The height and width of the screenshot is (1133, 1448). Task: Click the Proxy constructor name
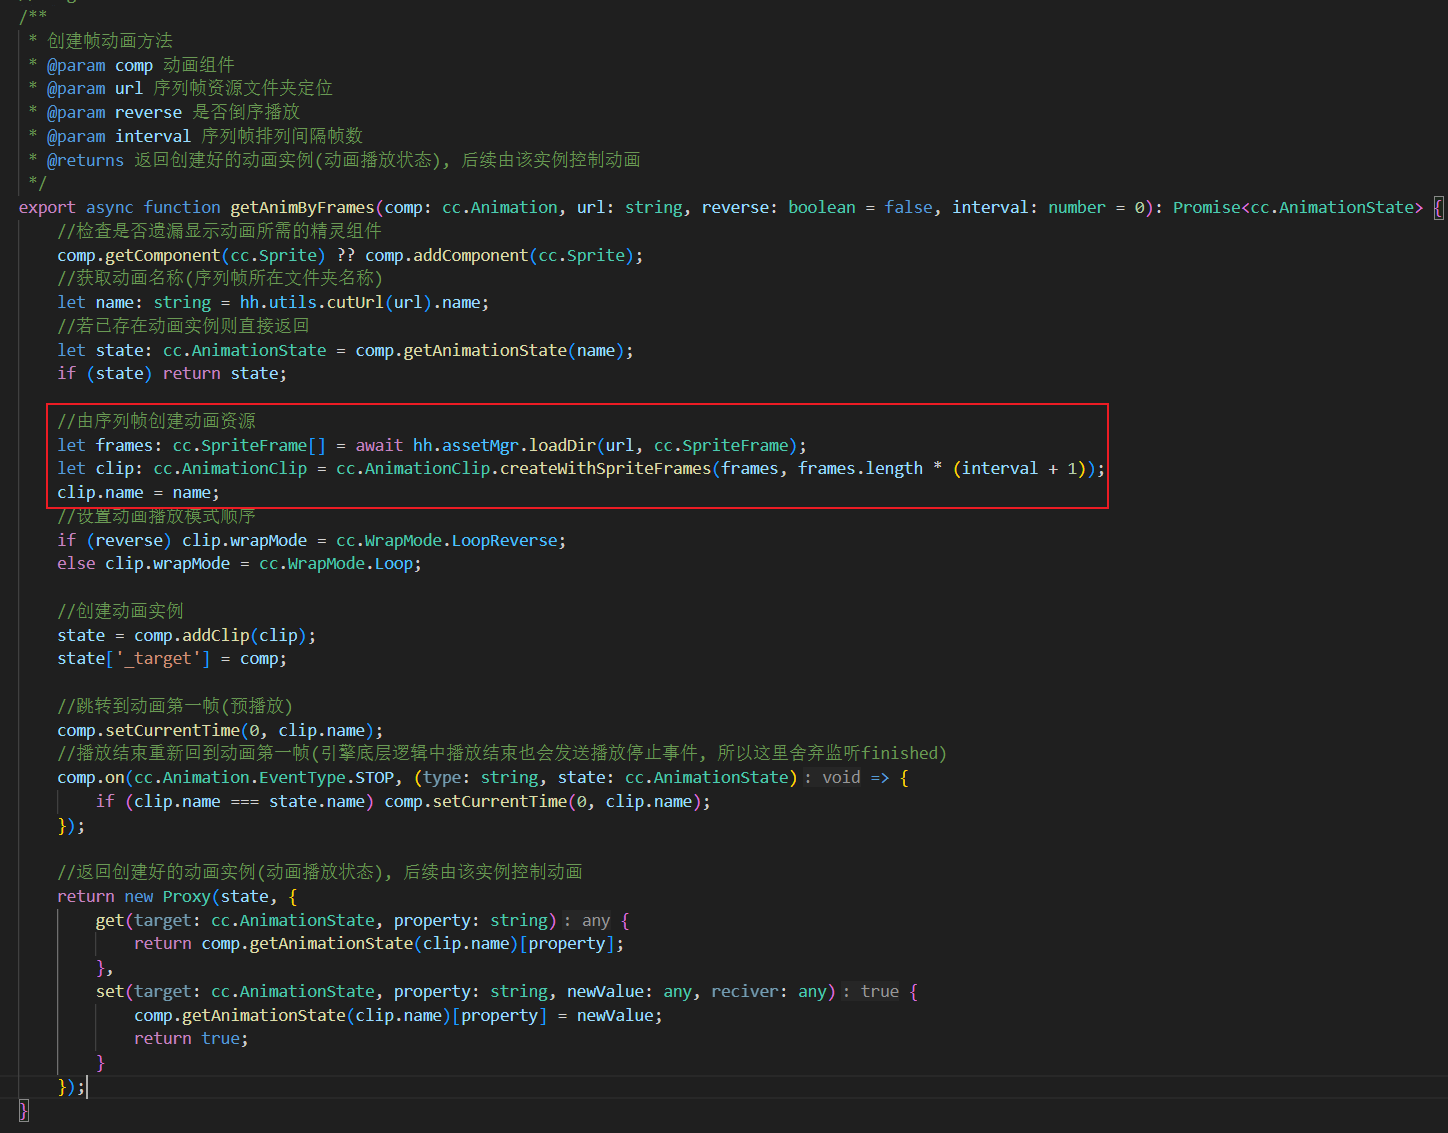click(186, 897)
